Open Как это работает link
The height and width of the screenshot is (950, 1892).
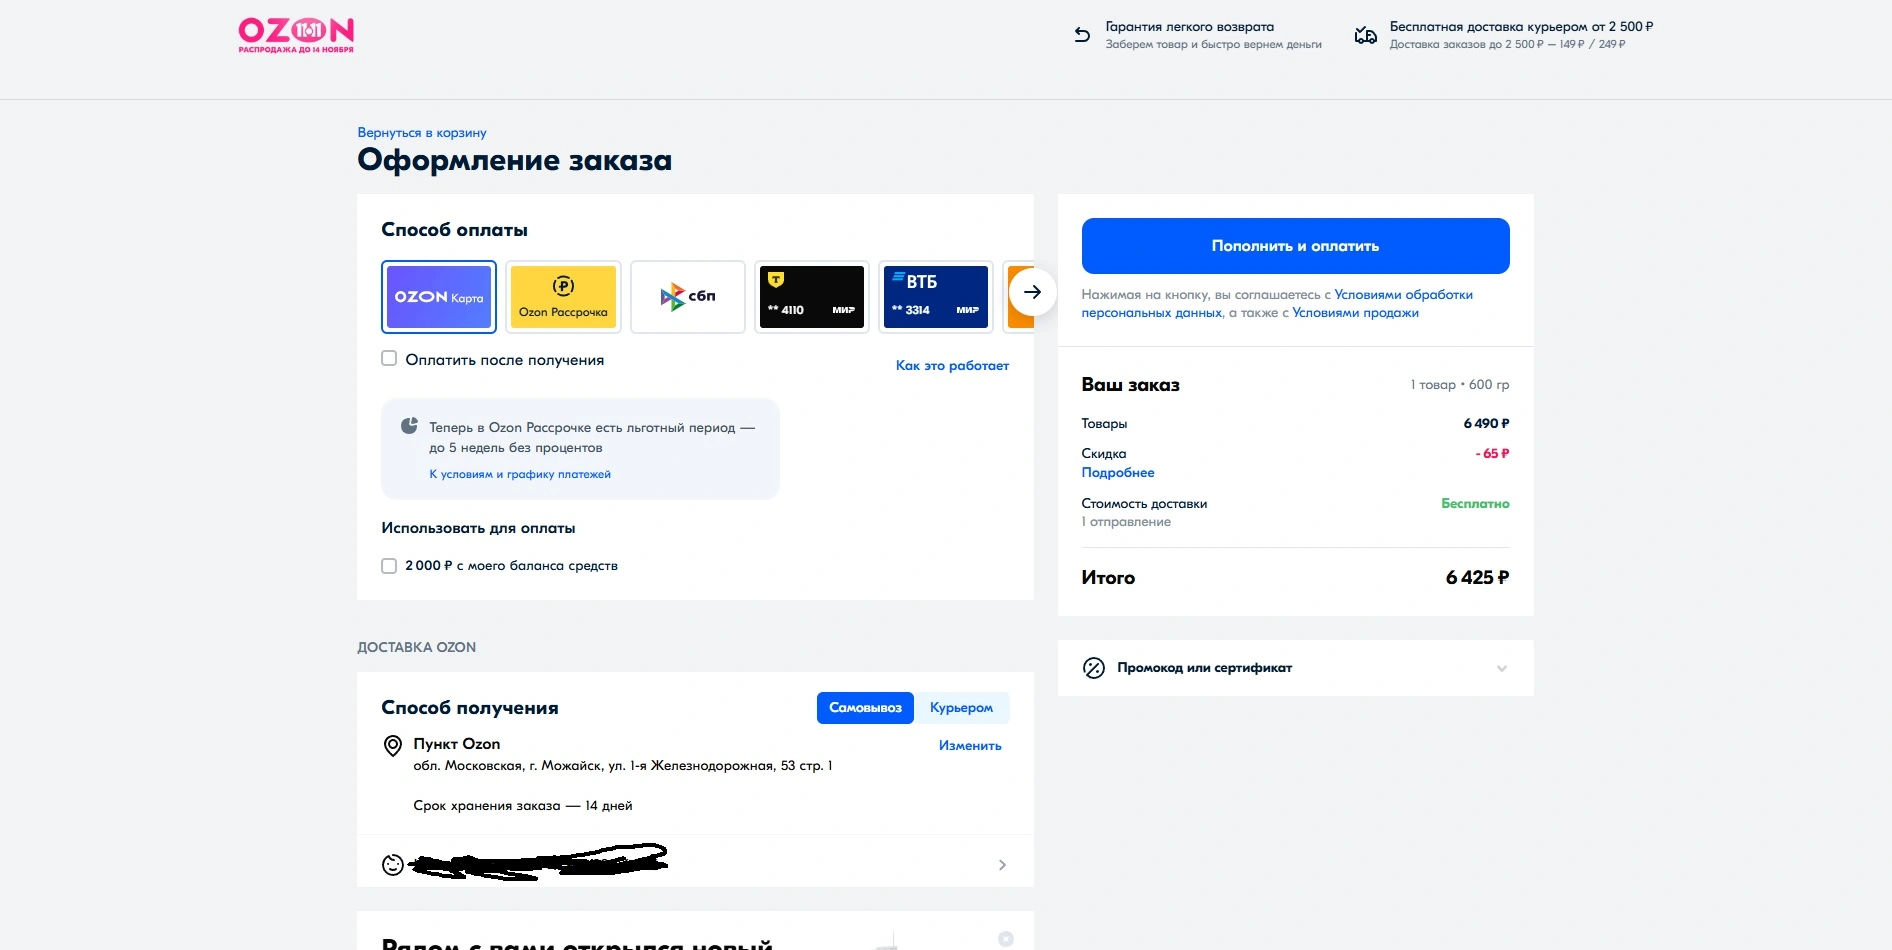click(x=952, y=366)
